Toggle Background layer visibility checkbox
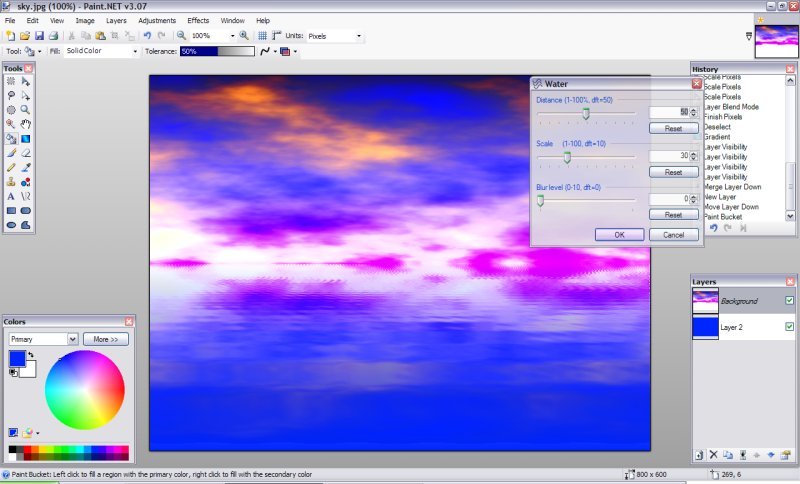This screenshot has height=484, width=800. [789, 300]
